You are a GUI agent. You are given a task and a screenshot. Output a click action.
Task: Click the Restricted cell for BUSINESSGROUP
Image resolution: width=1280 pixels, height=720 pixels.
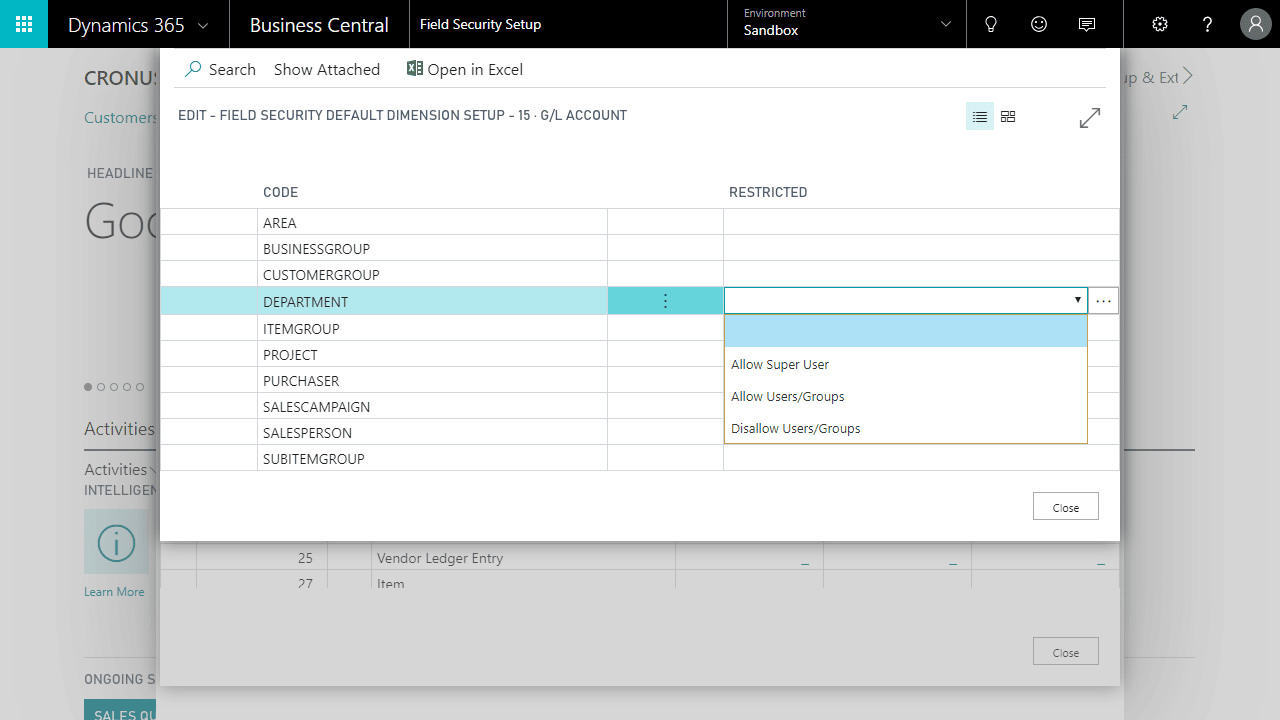point(921,248)
